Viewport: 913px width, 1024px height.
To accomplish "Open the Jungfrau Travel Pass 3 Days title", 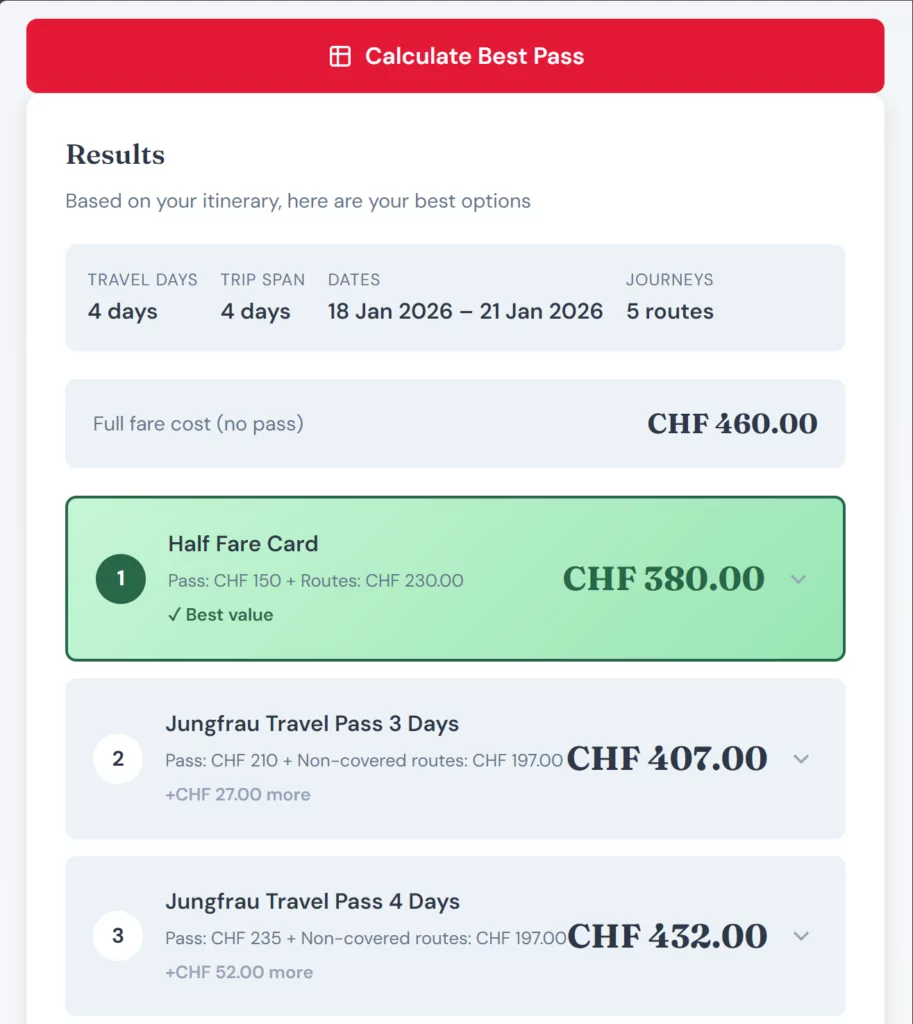I will pos(312,724).
